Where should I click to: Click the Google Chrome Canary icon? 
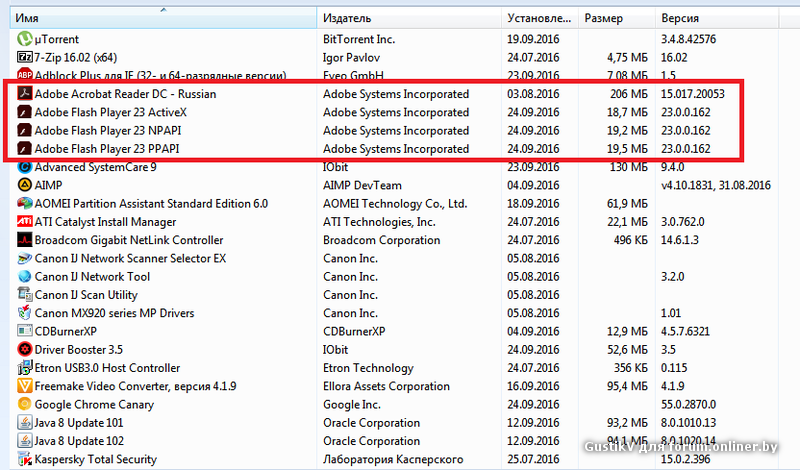(26, 405)
